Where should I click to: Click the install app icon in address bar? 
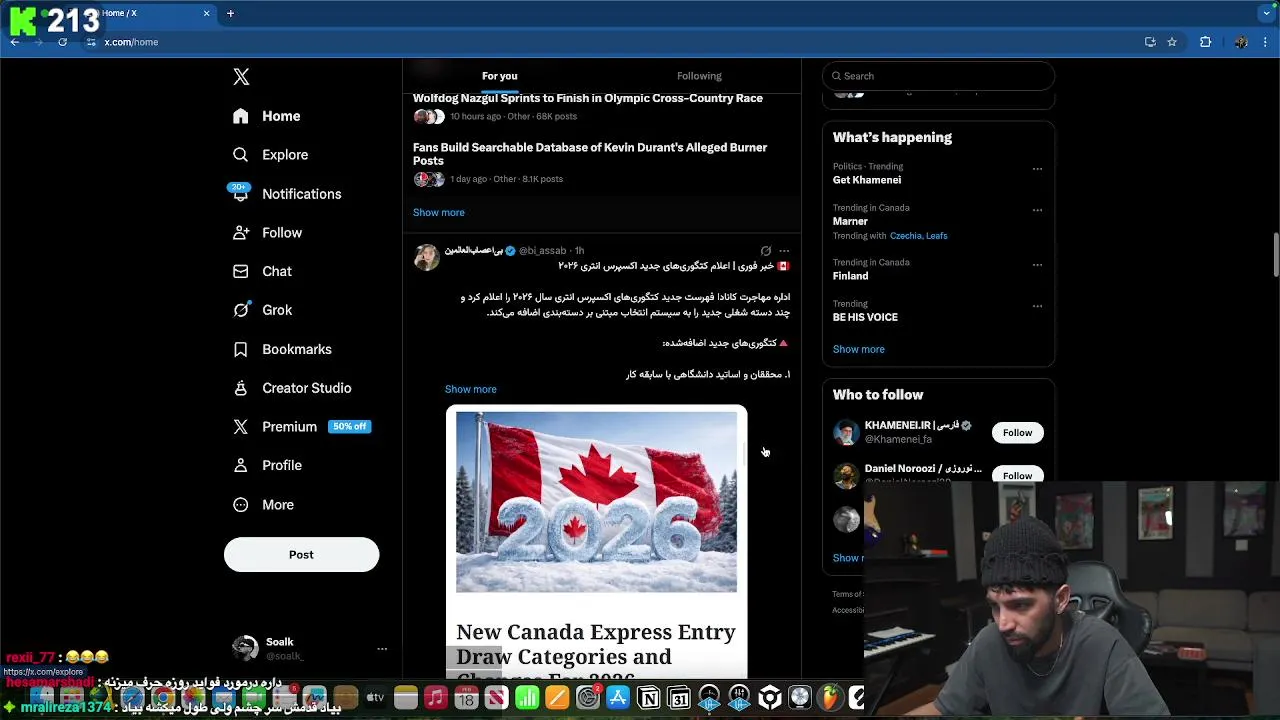point(1150,42)
